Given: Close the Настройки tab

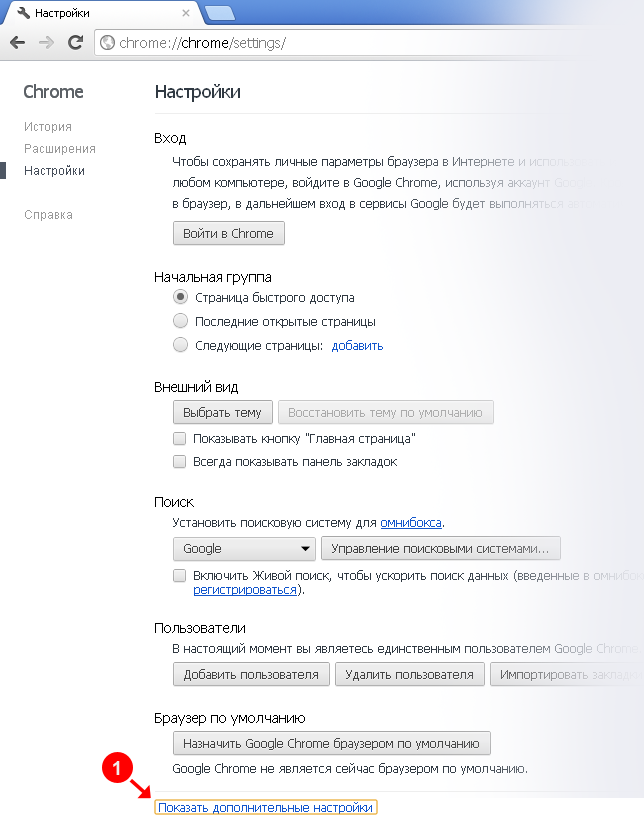Looking at the screenshot, I should 186,13.
